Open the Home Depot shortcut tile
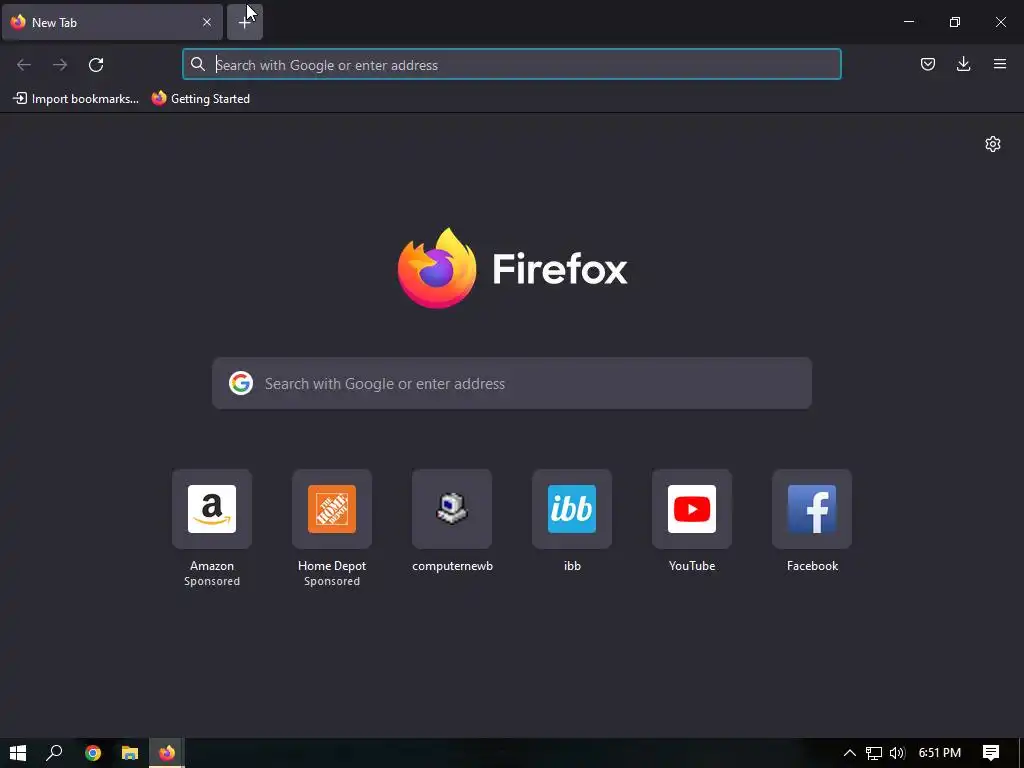1024x768 pixels. tap(332, 509)
